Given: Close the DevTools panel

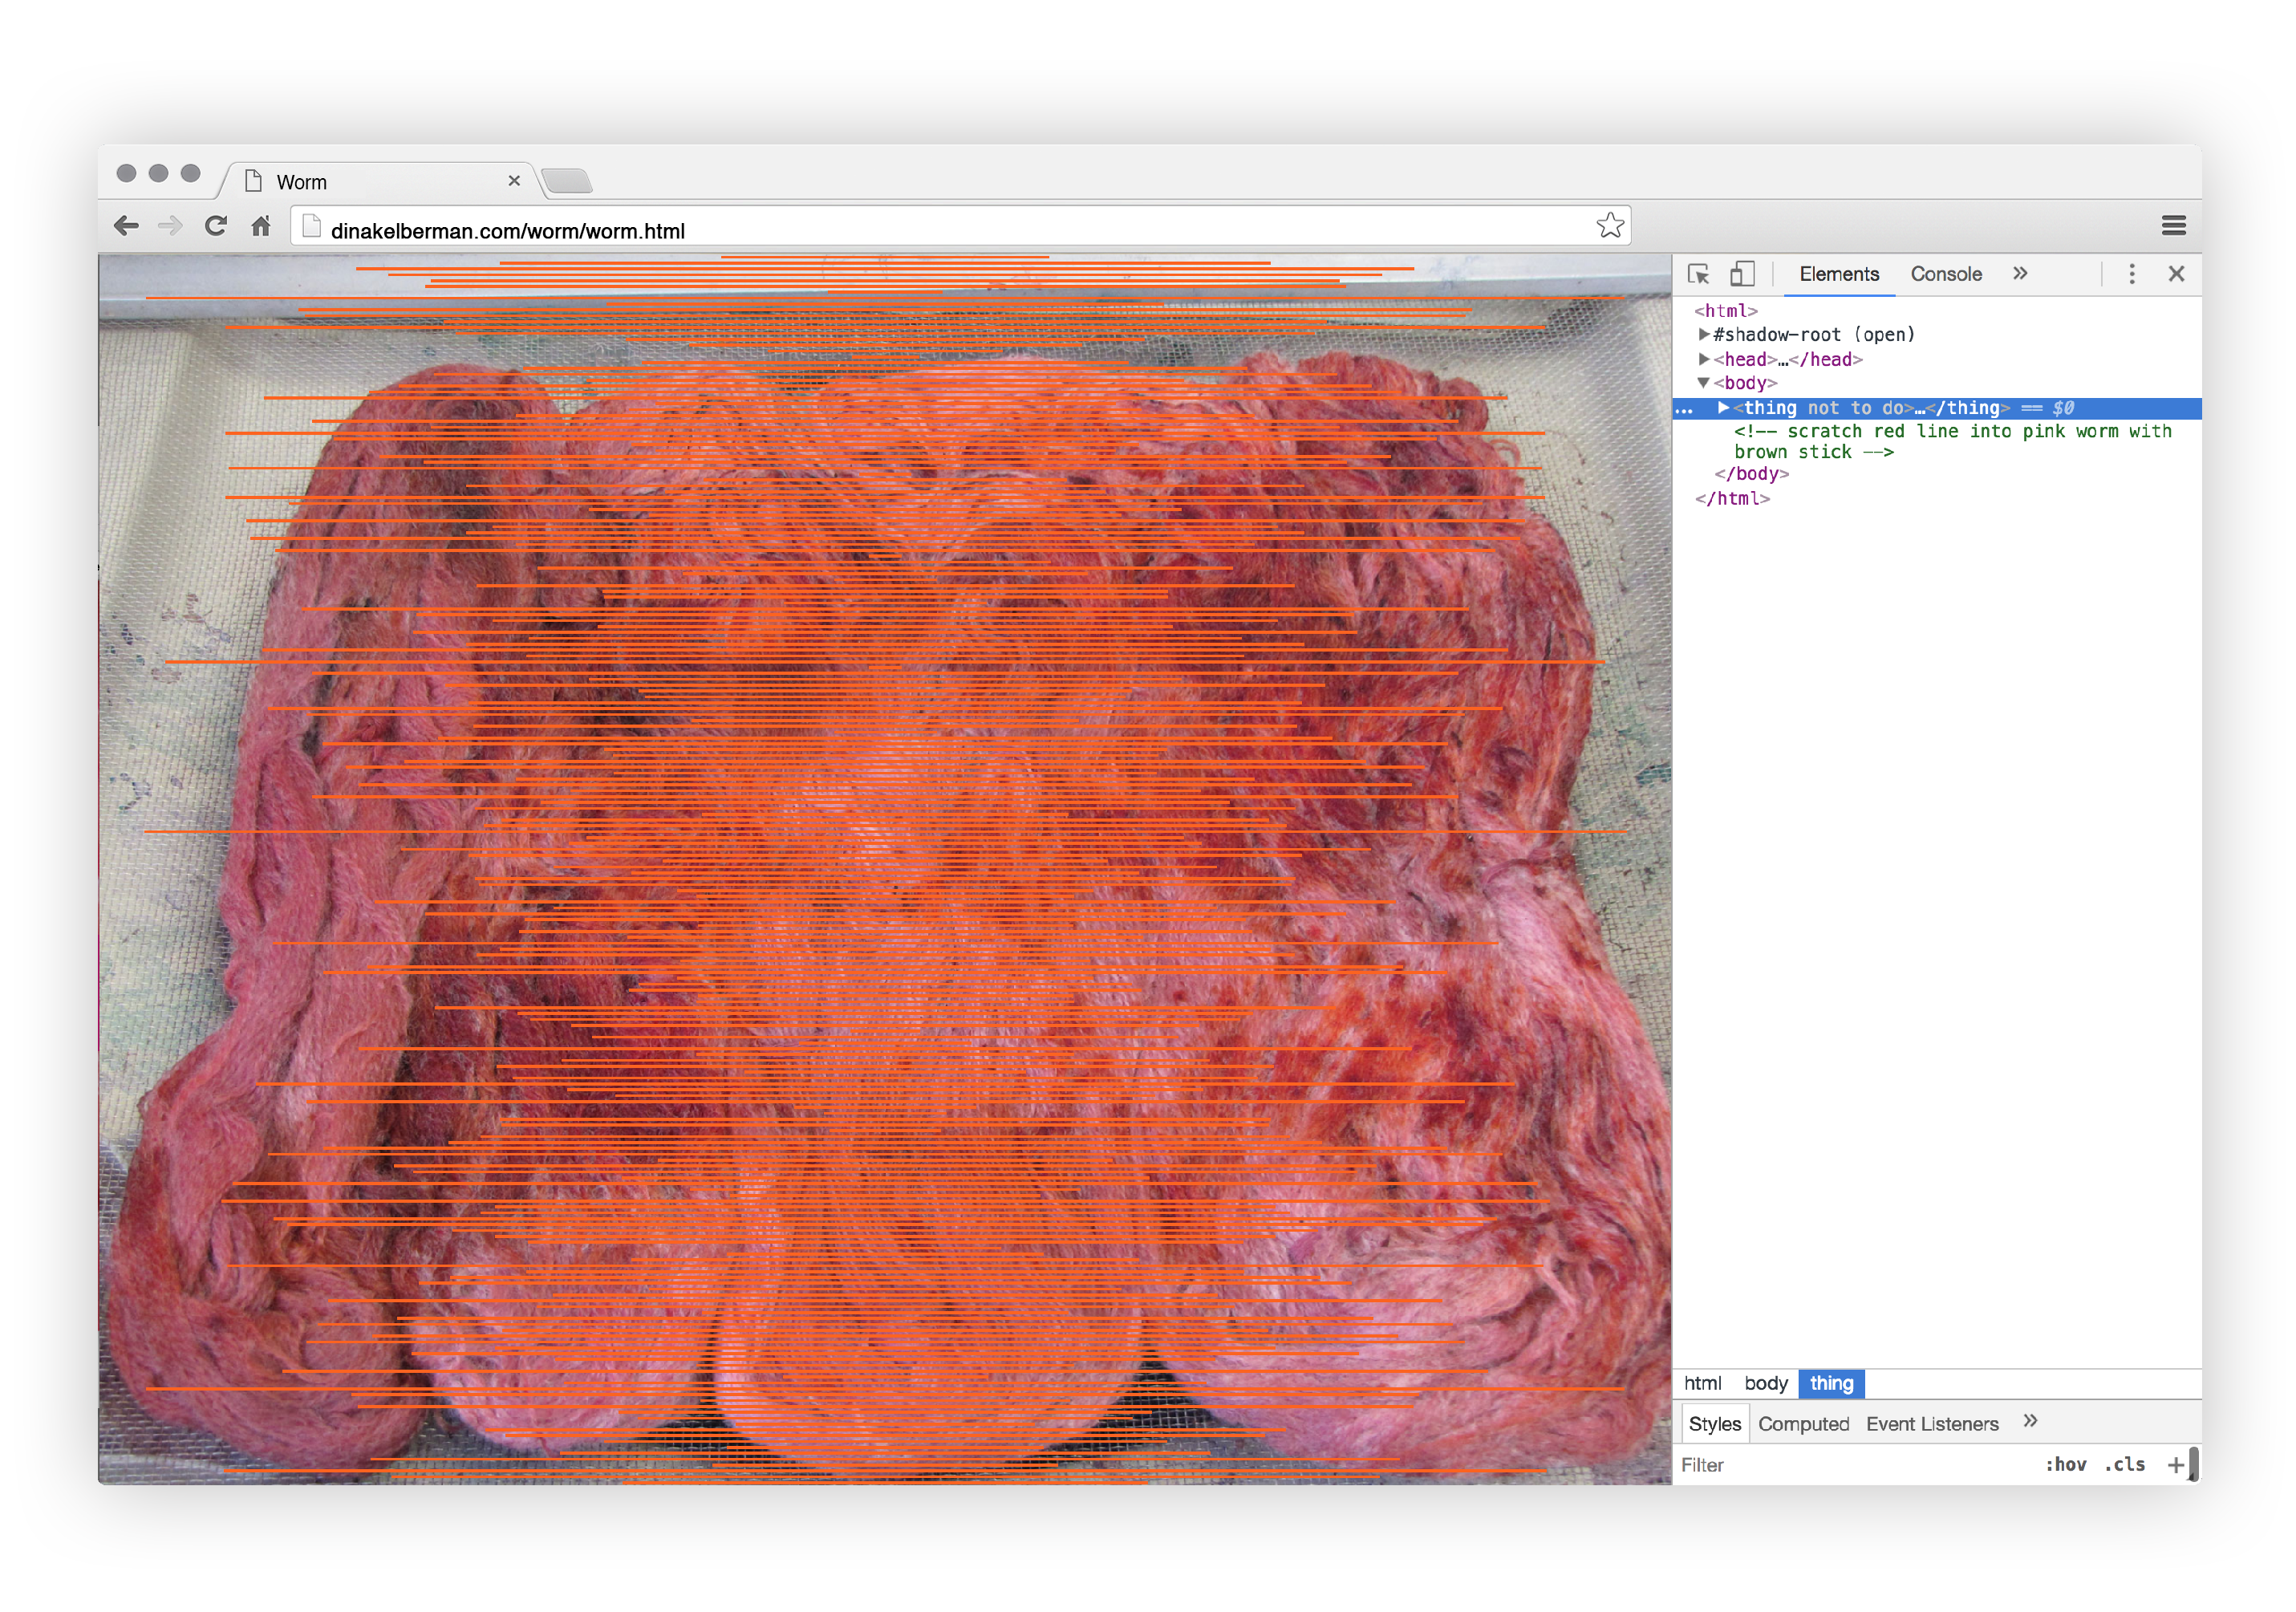Looking at the screenshot, I should pos(2176,274).
